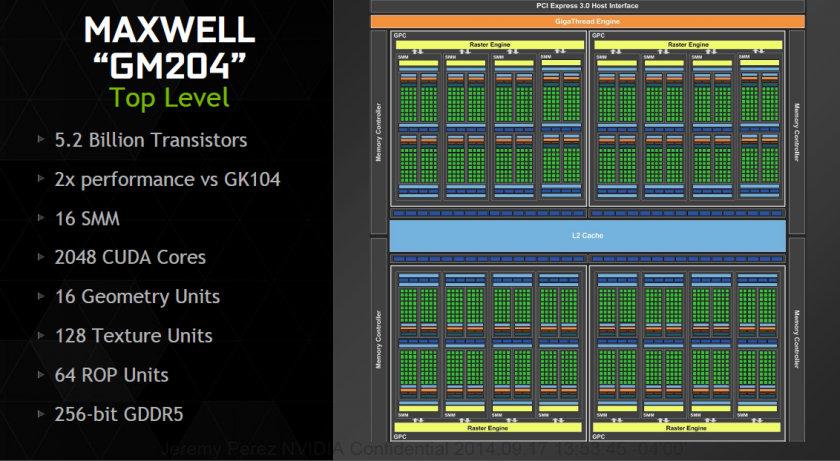Click the "256-bit GDDR5" bullet text
This screenshot has height=461, width=840.
tap(119, 414)
